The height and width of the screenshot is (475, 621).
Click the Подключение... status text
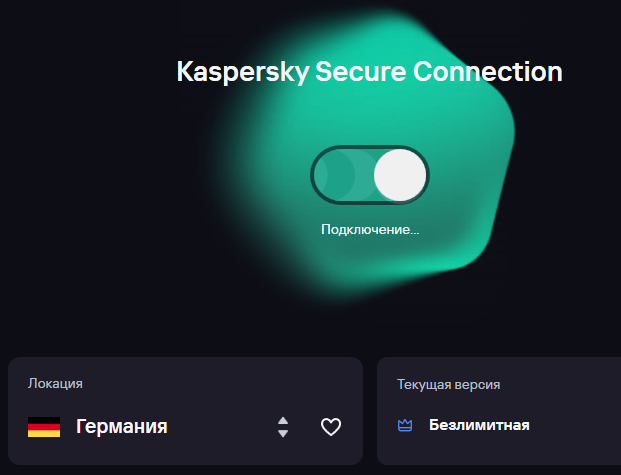coord(370,230)
